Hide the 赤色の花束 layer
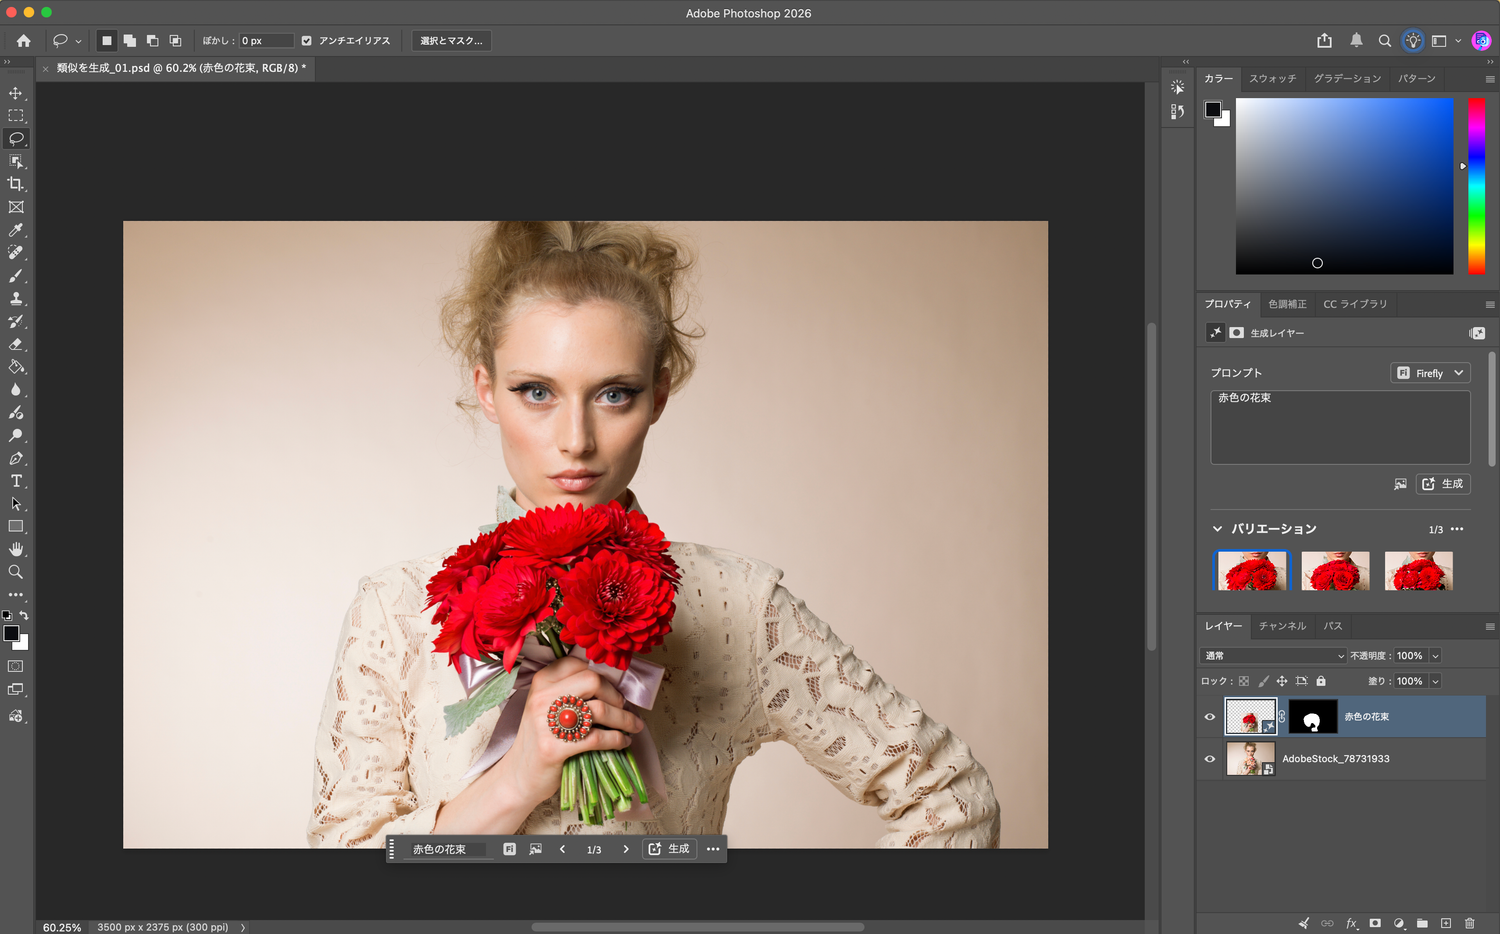 tap(1210, 717)
